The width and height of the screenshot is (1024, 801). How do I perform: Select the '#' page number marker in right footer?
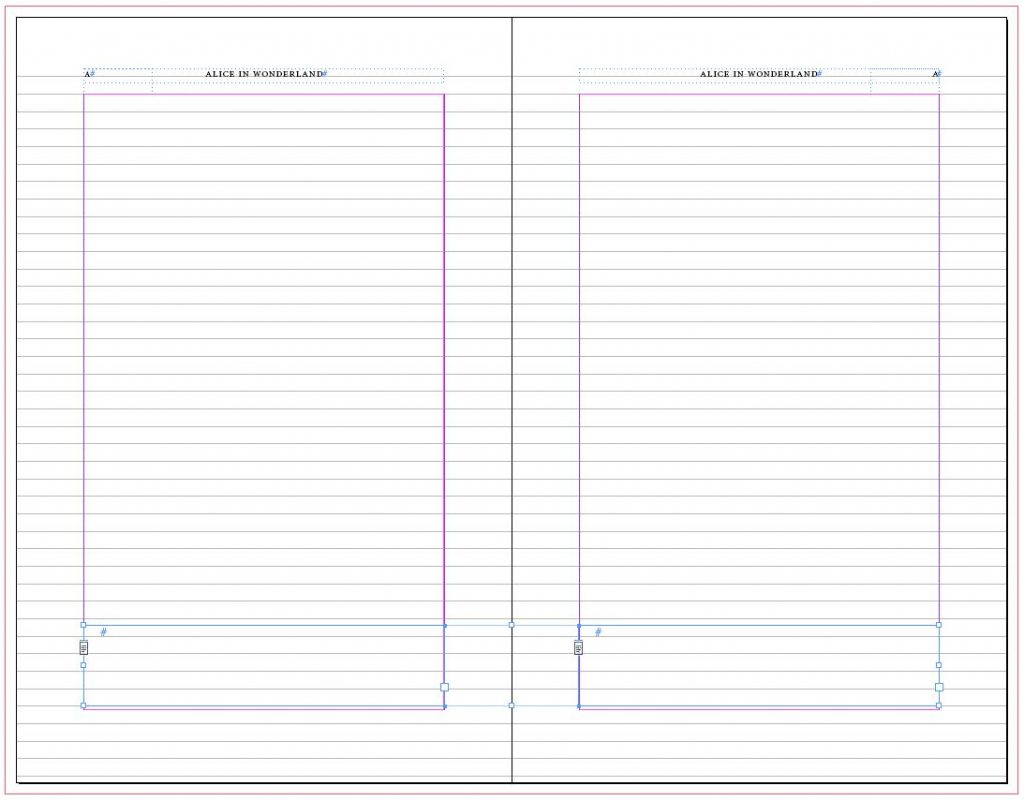(x=597, y=631)
